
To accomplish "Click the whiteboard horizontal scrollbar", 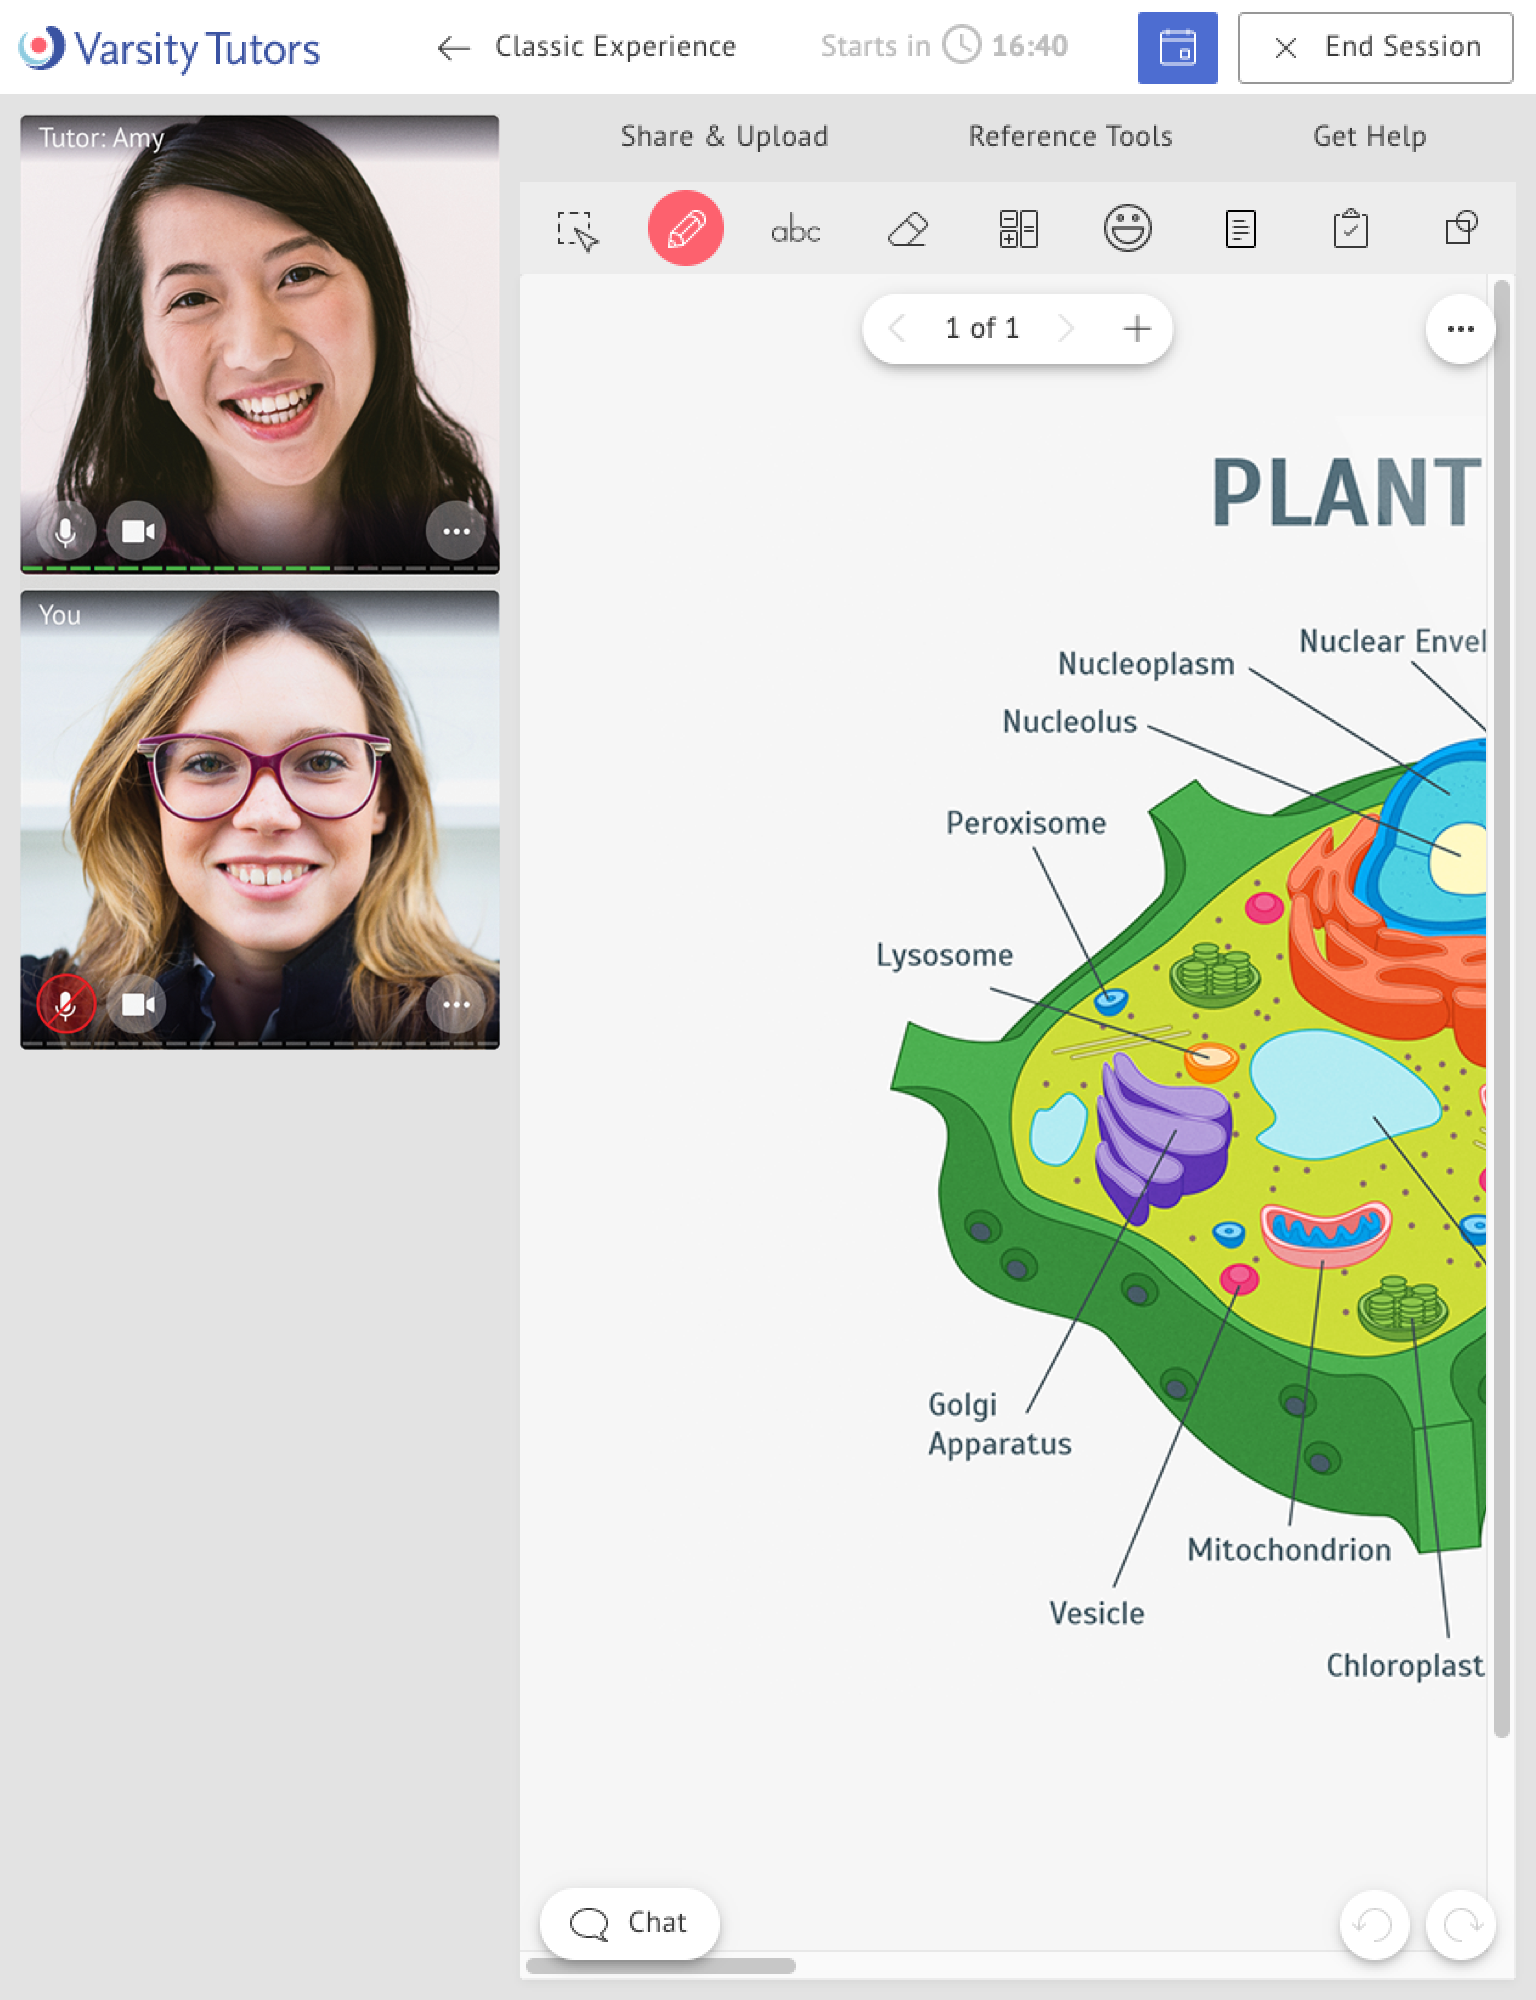I will pyautogui.click(x=661, y=1966).
